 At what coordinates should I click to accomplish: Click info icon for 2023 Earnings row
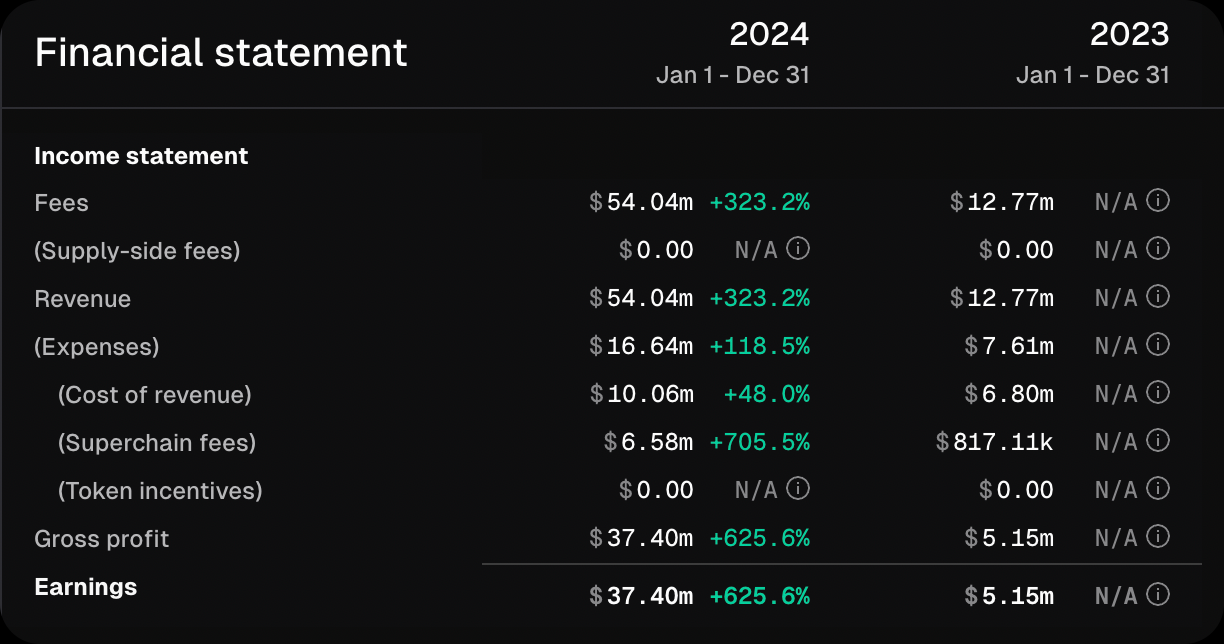click(x=1158, y=596)
